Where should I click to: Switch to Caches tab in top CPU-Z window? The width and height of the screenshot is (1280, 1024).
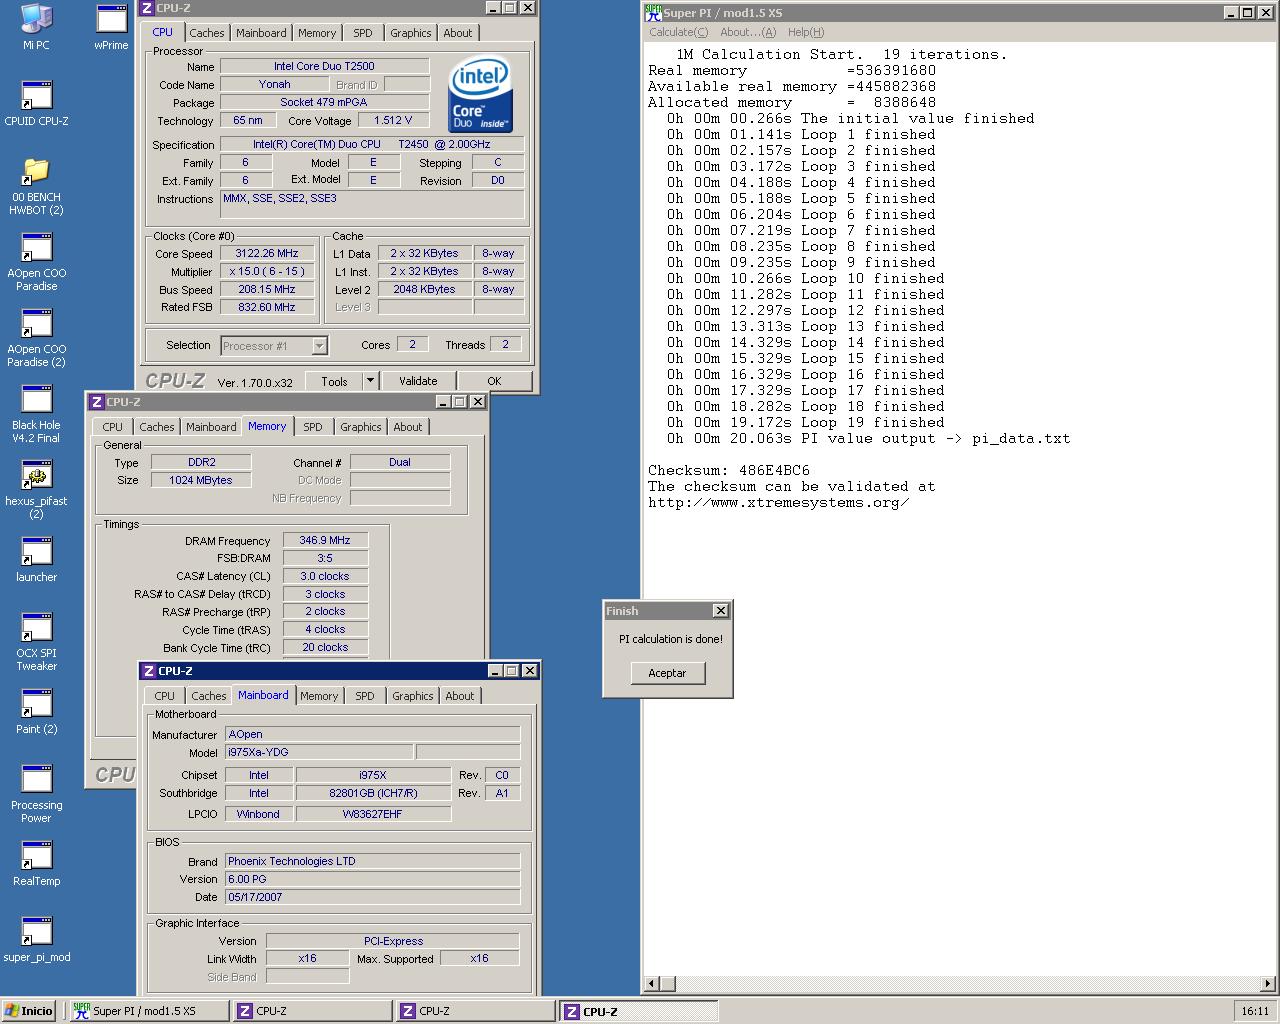206,33
